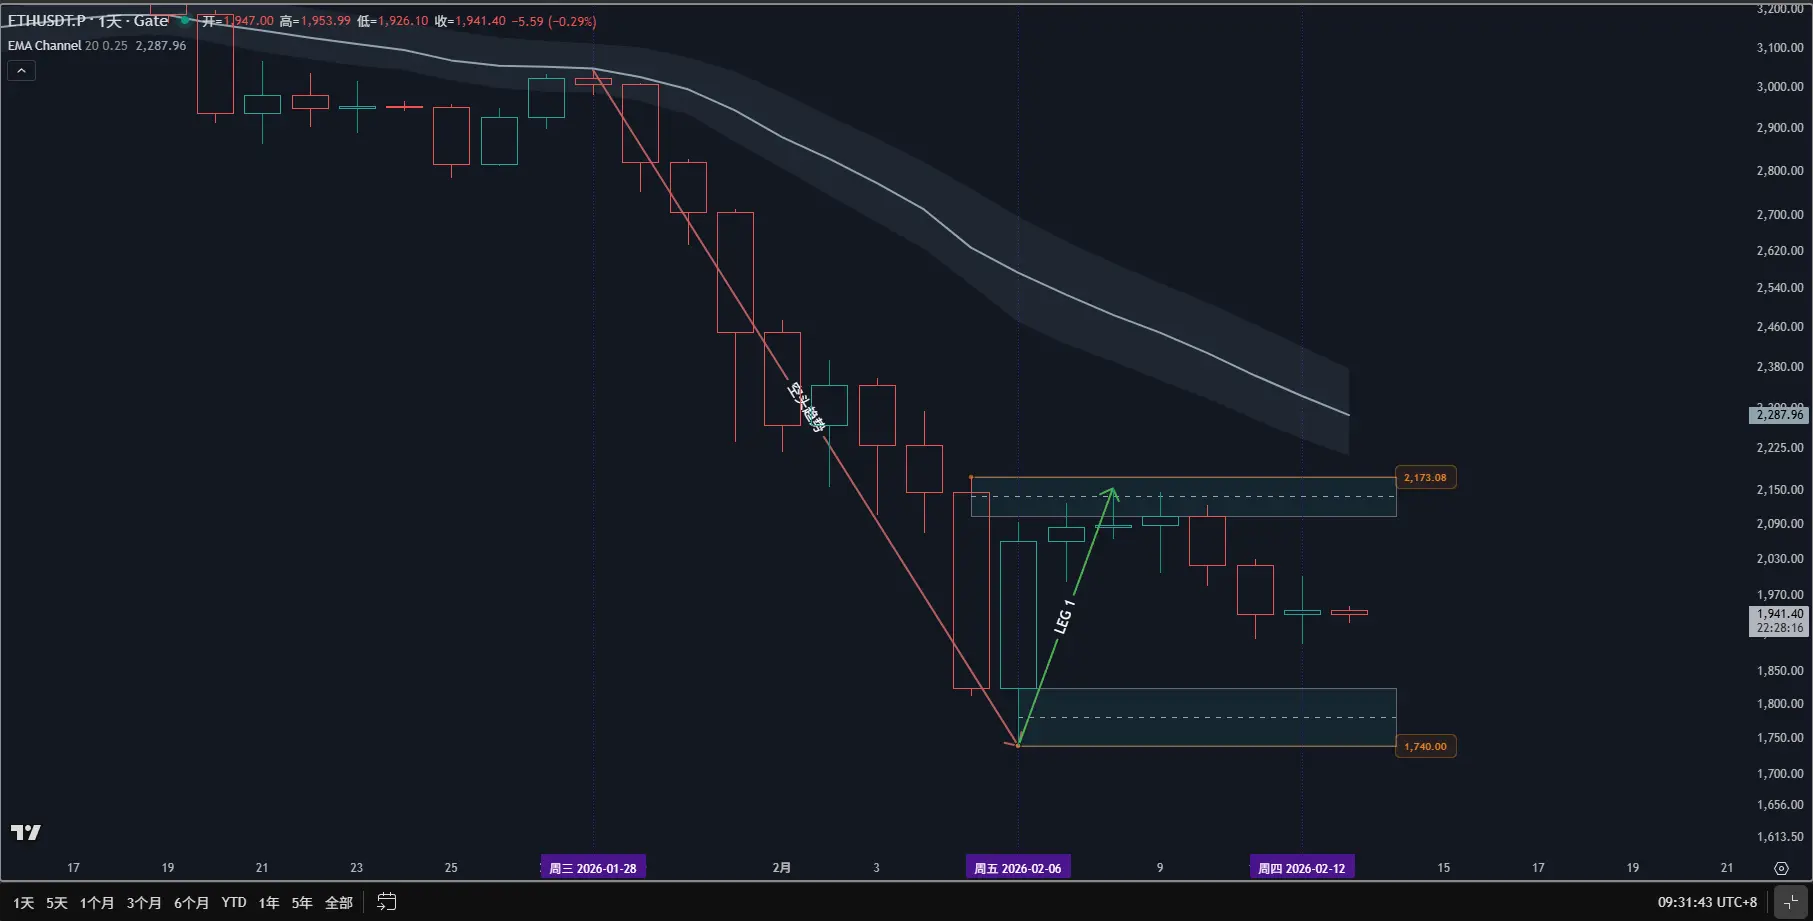This screenshot has height=921, width=1813.
Task: Click the 2月 label on time axis
Action: coord(782,868)
